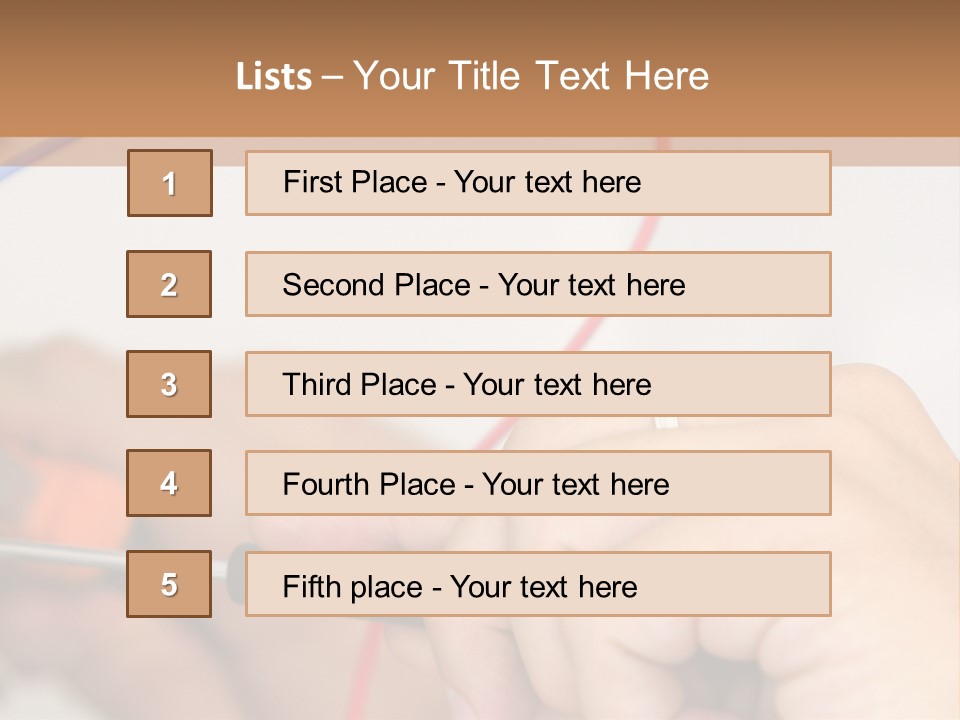
Task: Select the number 4 square
Action: (x=169, y=483)
